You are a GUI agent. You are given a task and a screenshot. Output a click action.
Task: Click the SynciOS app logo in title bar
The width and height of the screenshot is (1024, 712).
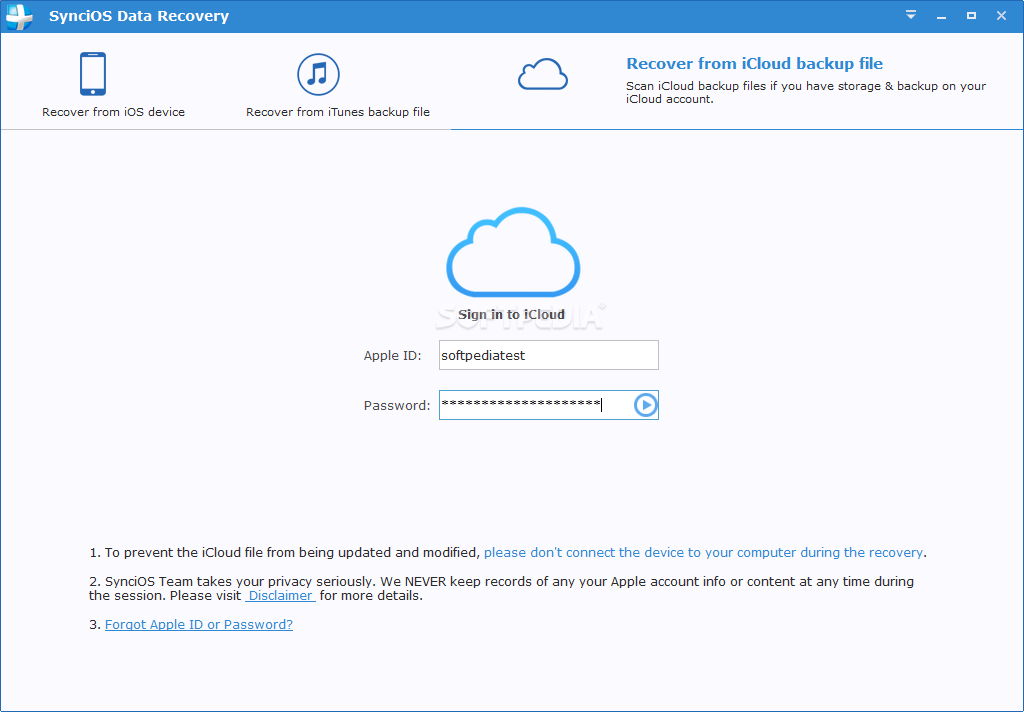coord(19,16)
